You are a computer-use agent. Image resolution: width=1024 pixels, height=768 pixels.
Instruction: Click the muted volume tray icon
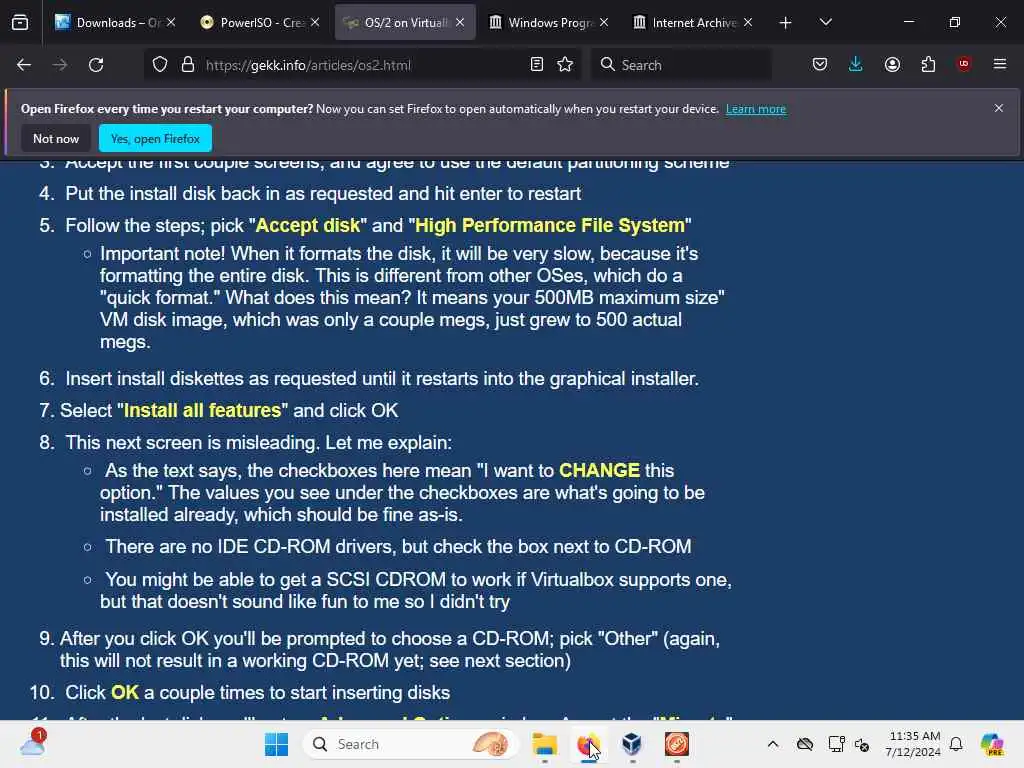coord(862,744)
